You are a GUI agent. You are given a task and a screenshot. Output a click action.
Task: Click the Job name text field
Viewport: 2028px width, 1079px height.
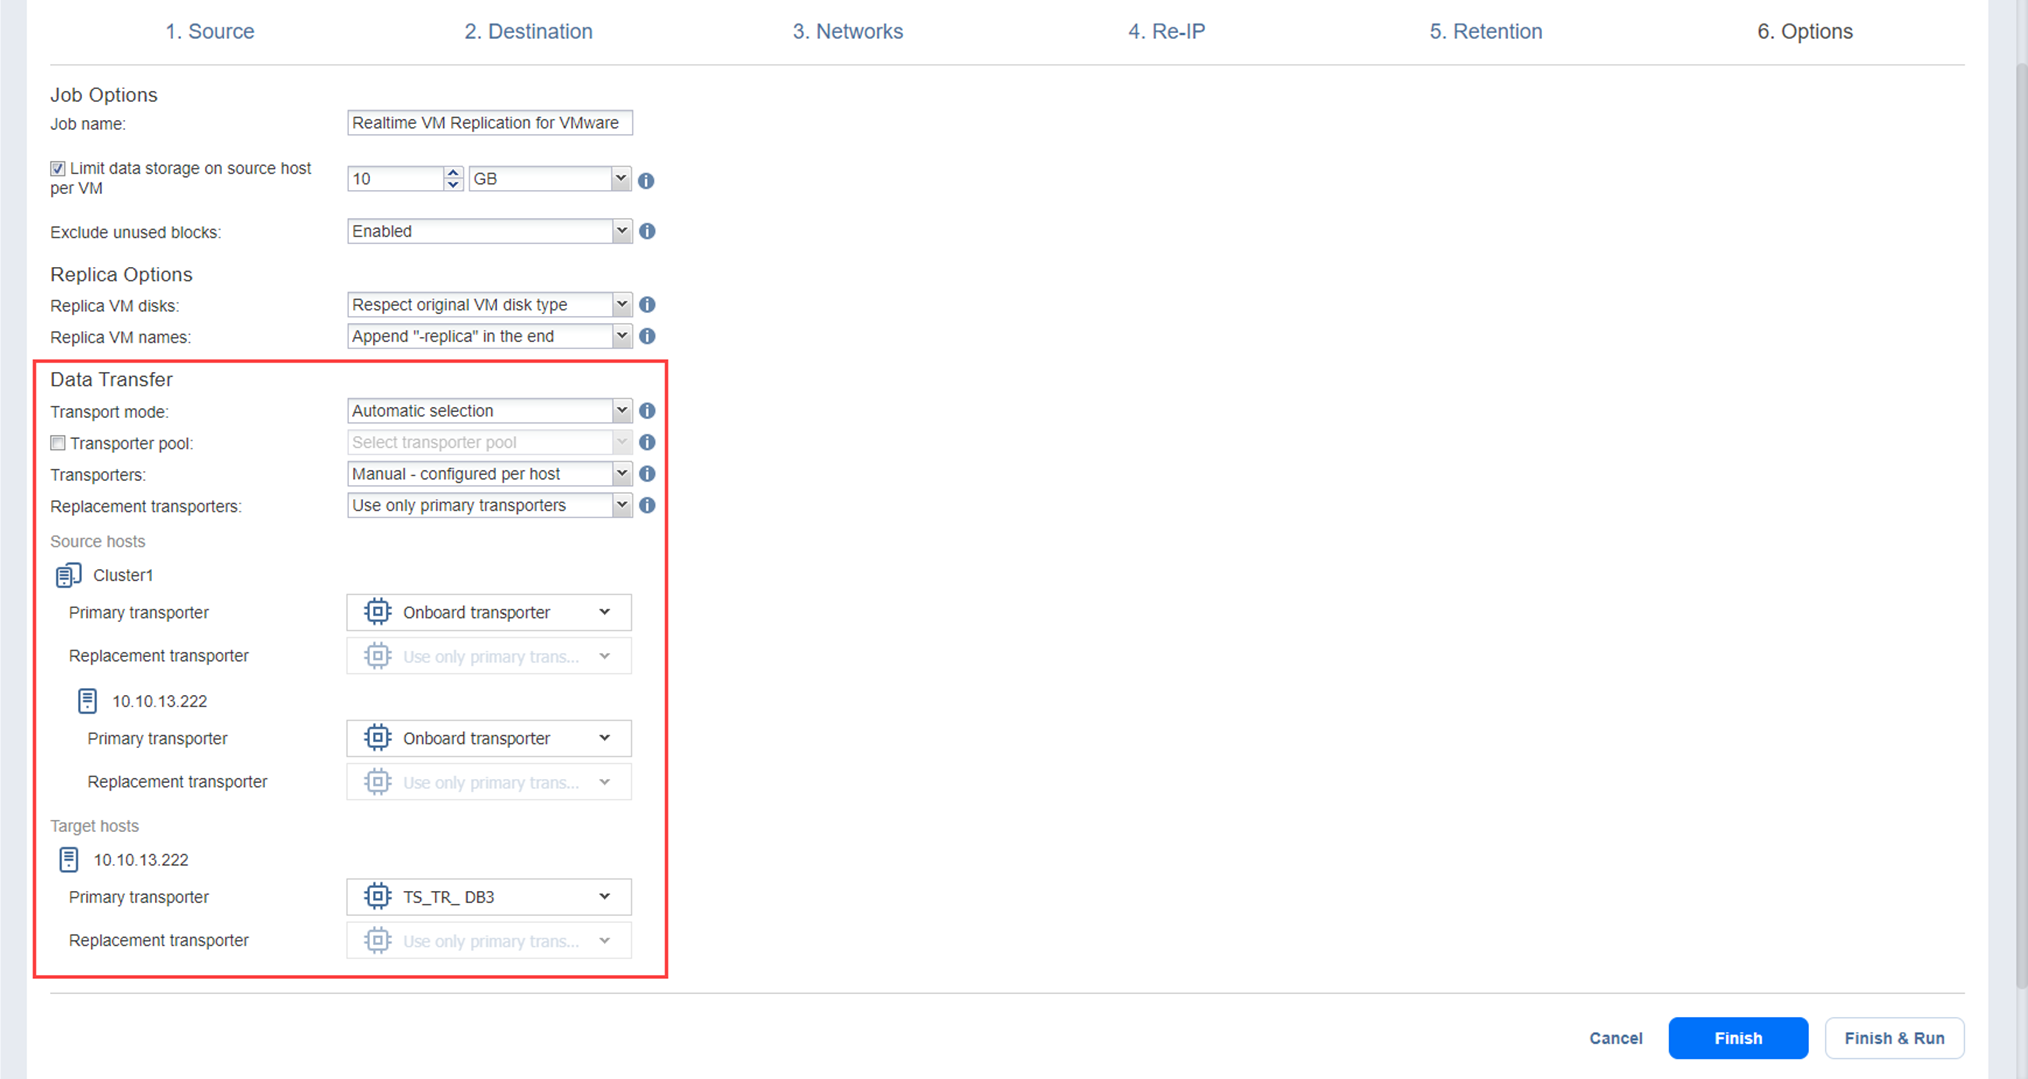[x=489, y=123]
